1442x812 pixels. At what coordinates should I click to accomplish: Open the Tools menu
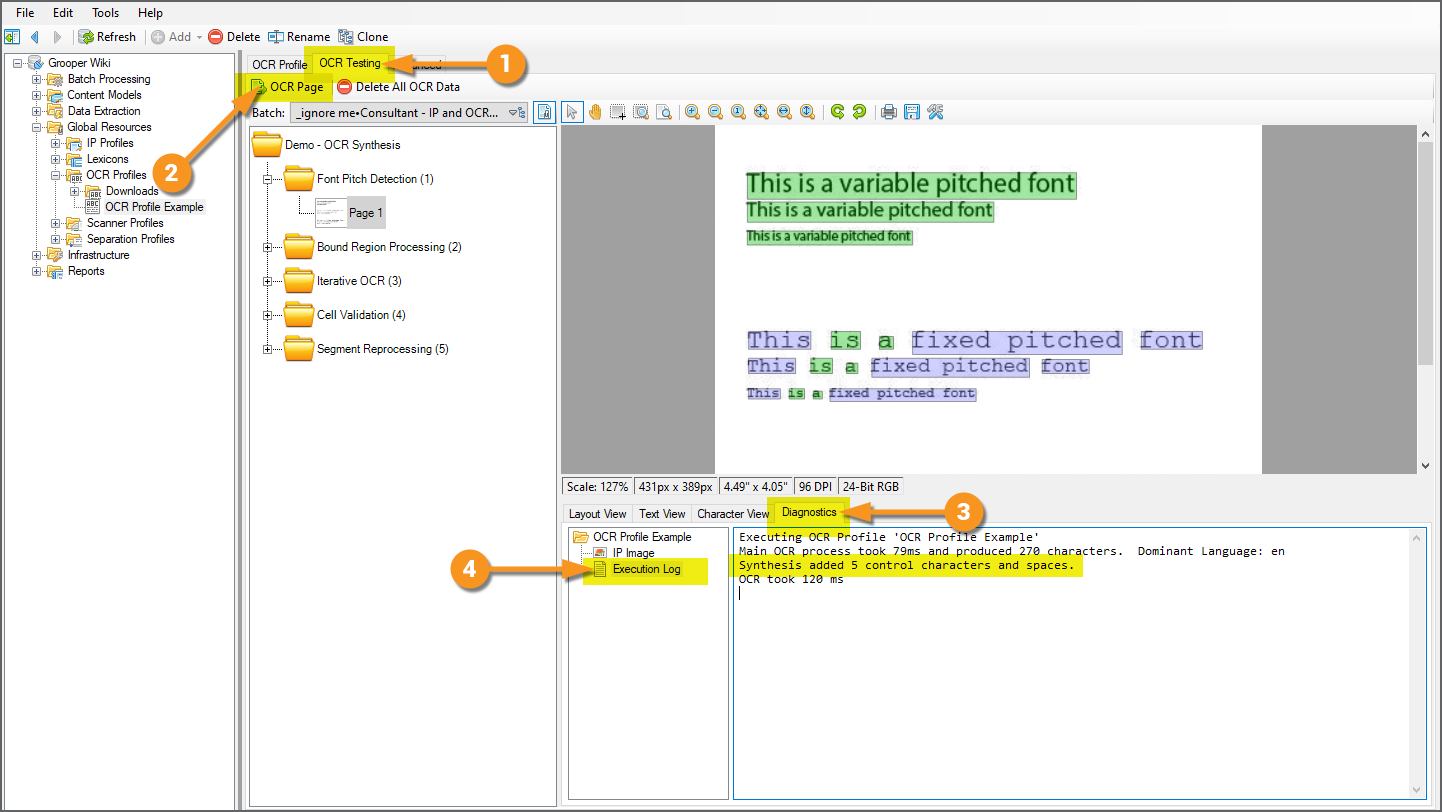(105, 13)
